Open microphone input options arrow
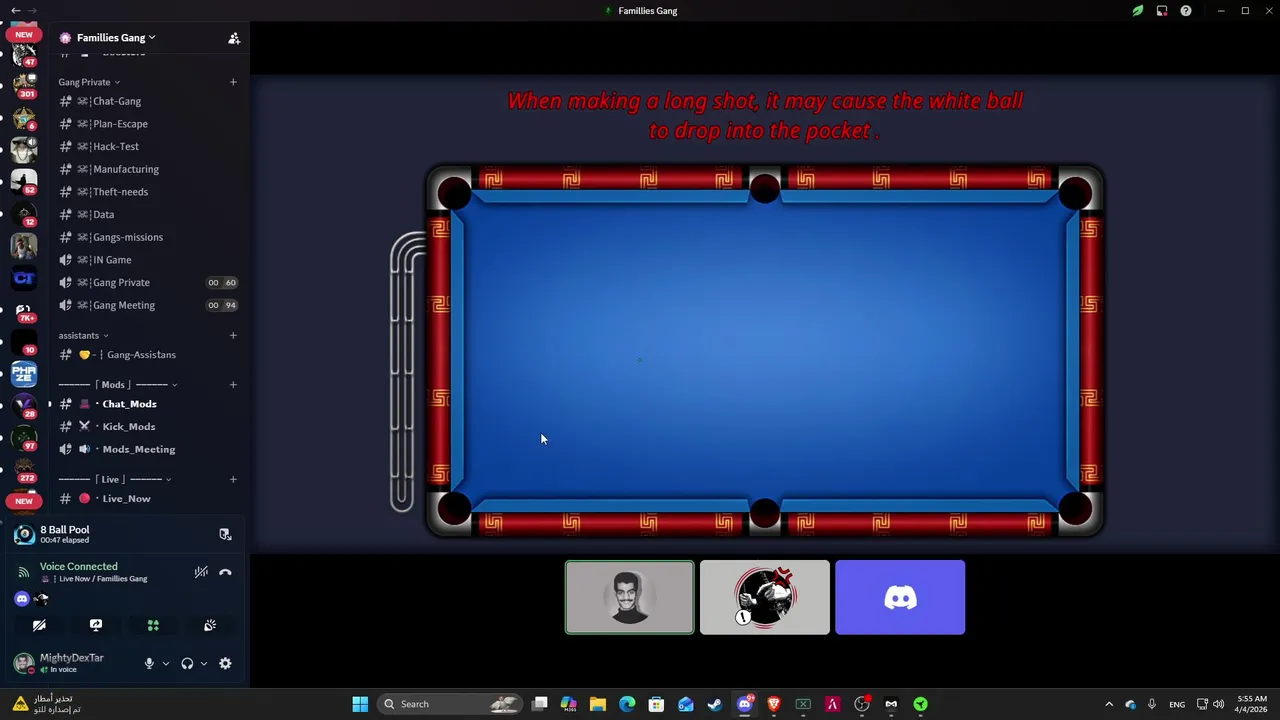Image resolution: width=1280 pixels, height=720 pixels. click(x=165, y=663)
